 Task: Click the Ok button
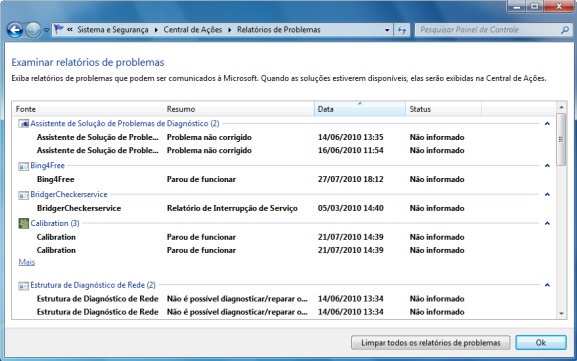pyautogui.click(x=541, y=343)
